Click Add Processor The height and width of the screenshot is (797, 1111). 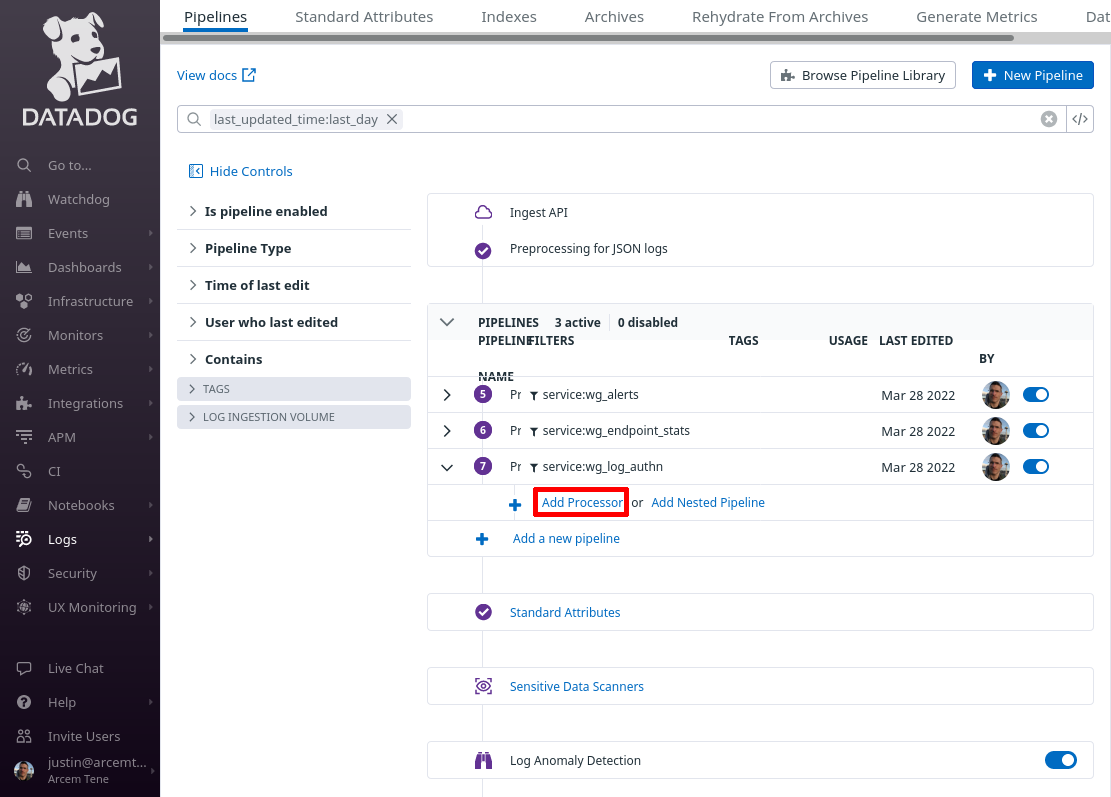point(582,502)
